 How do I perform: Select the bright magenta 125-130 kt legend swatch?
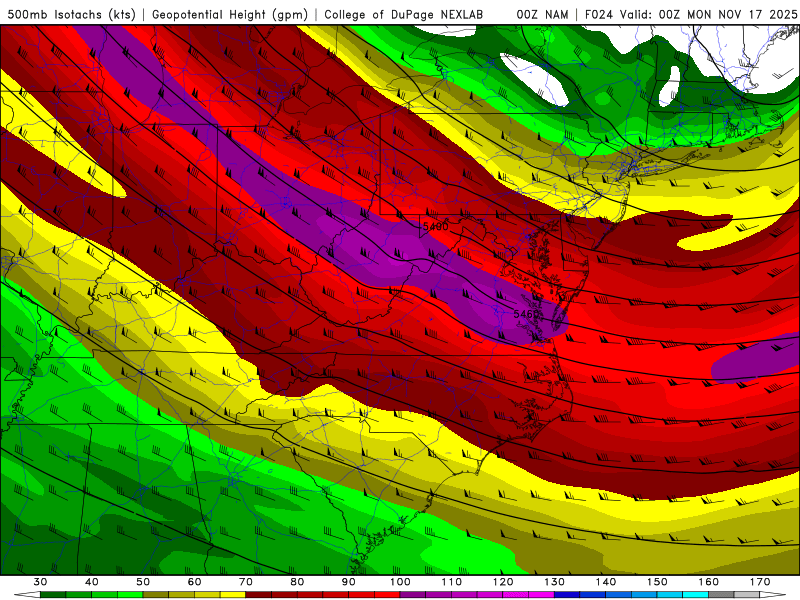[x=542, y=595]
